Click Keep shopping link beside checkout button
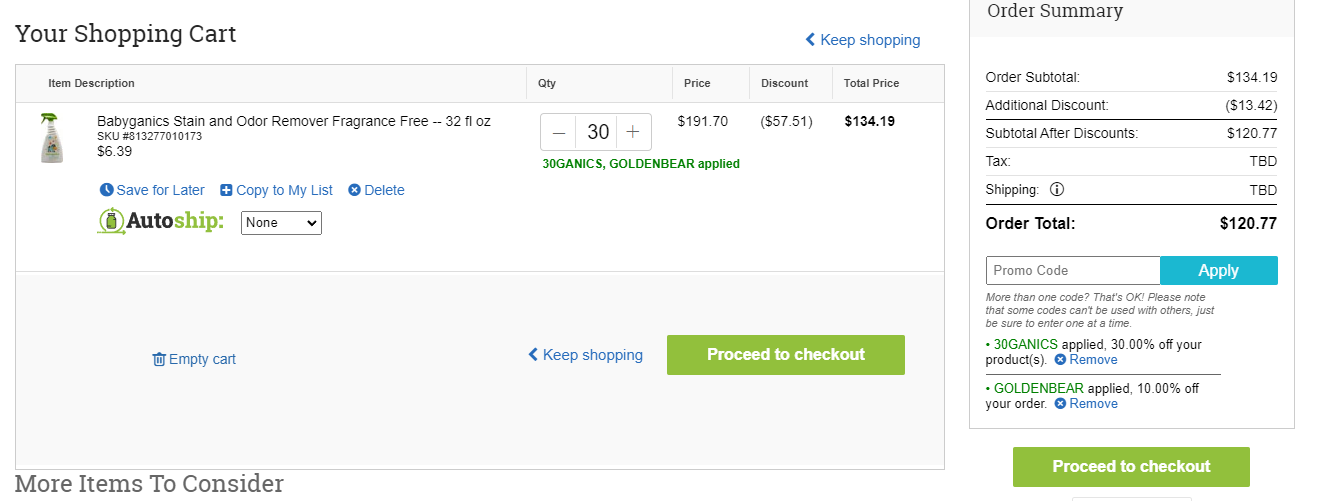The height and width of the screenshot is (501, 1327). pyautogui.click(x=586, y=355)
